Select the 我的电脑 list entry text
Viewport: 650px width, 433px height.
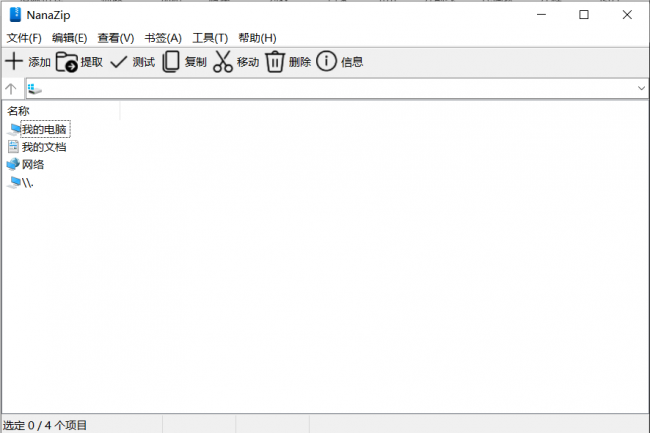[x=44, y=129]
